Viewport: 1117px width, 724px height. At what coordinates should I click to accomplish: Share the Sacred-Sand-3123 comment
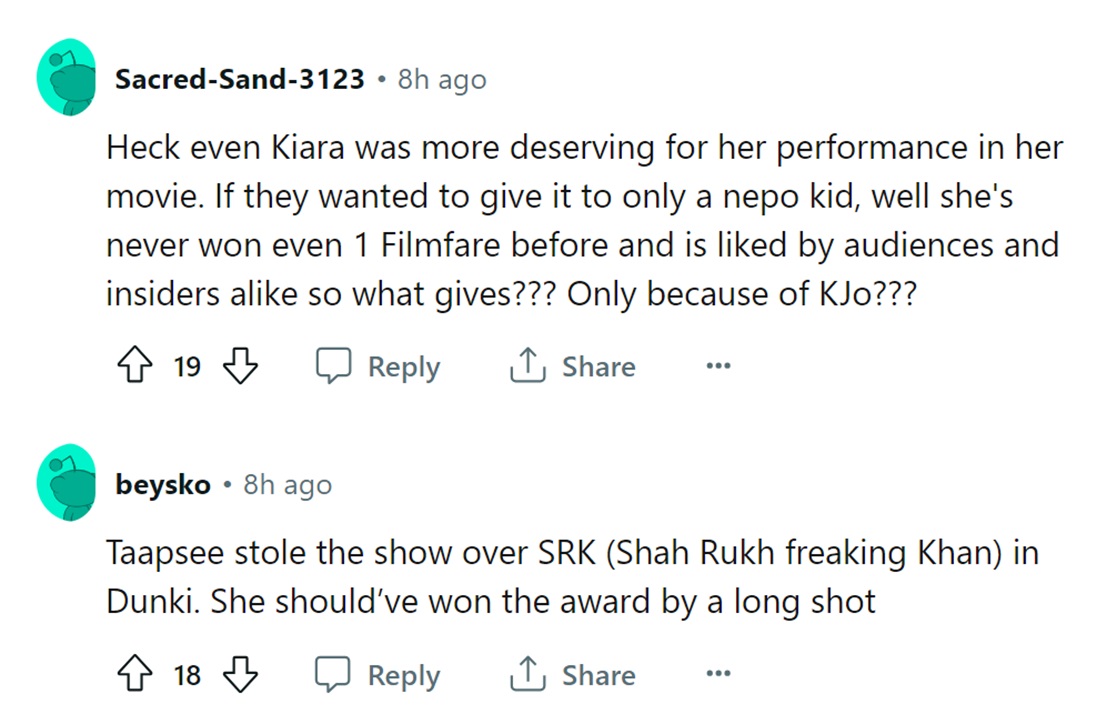pyautogui.click(x=572, y=367)
